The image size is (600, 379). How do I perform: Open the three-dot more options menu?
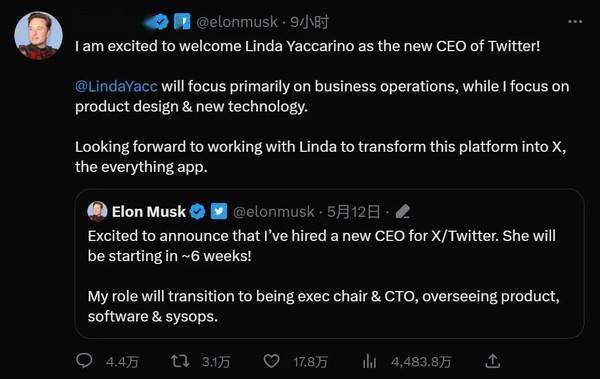[x=575, y=22]
